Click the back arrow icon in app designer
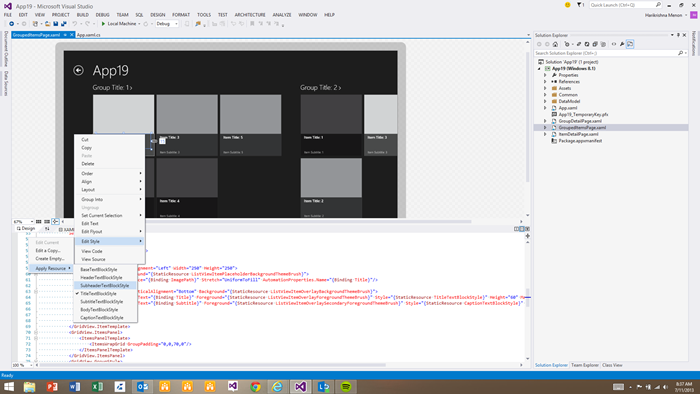This screenshot has width=700, height=394. pyautogui.click(x=78, y=70)
